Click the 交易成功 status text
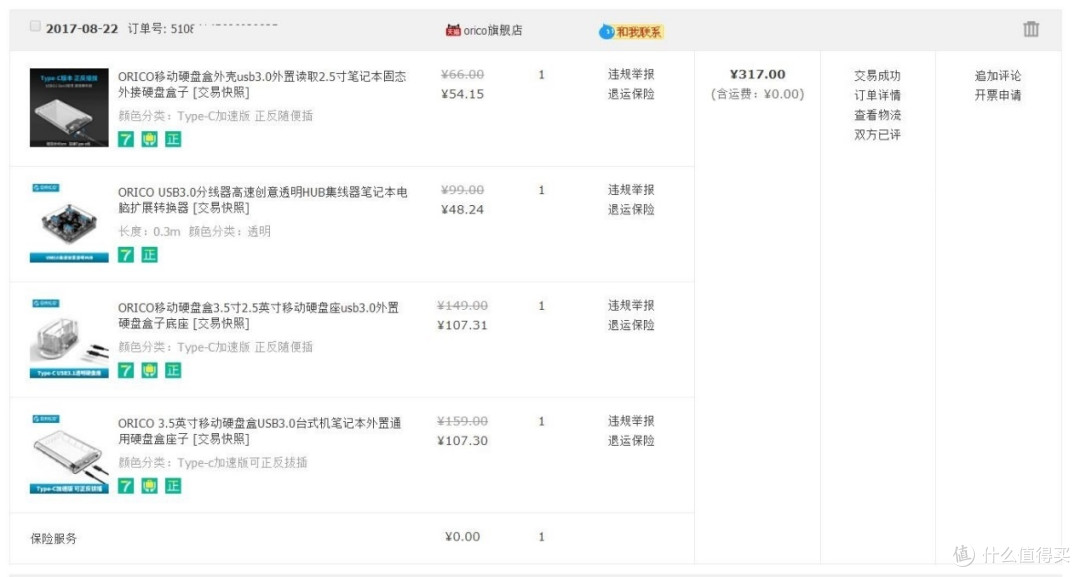This screenshot has width=1080, height=577. pos(878,76)
